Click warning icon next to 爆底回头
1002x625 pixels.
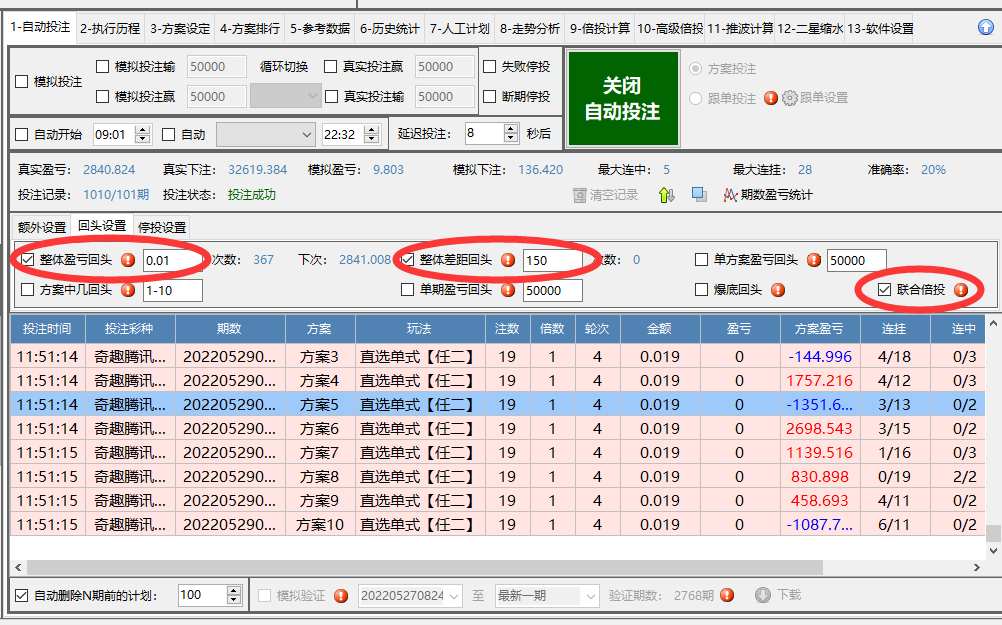pos(778,290)
